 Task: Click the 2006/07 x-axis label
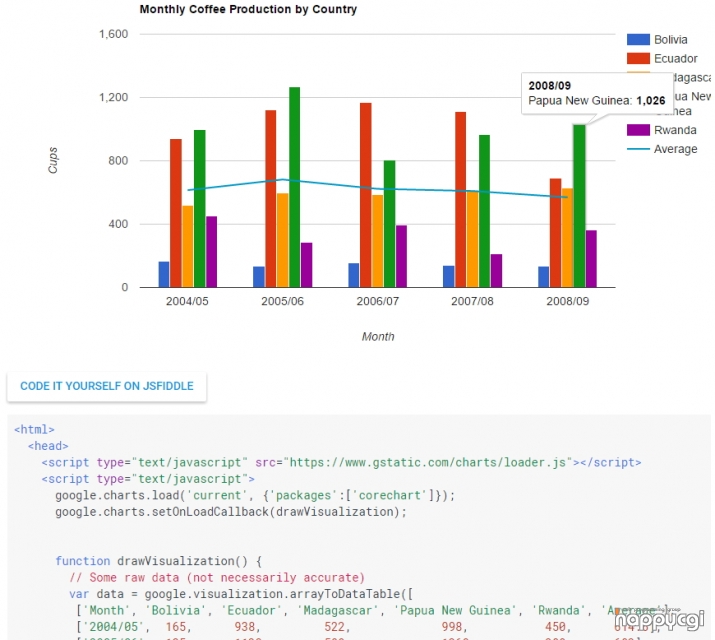pos(378,301)
